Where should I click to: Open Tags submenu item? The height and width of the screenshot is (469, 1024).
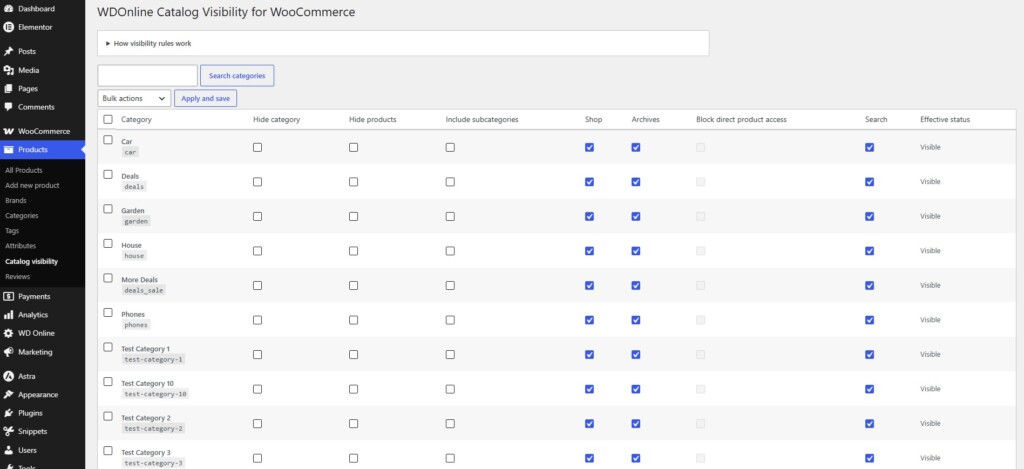click(x=12, y=231)
